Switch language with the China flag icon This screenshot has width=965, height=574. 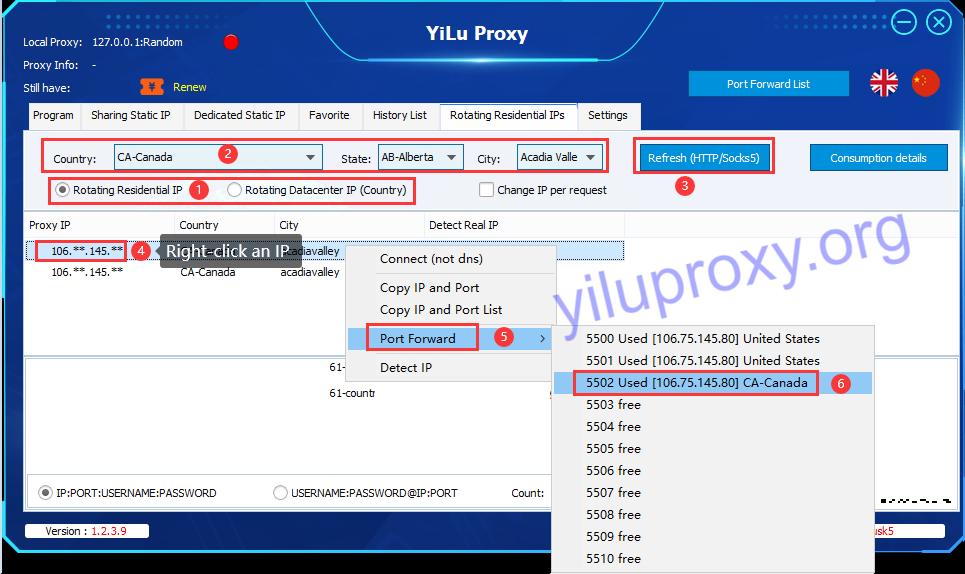[925, 82]
